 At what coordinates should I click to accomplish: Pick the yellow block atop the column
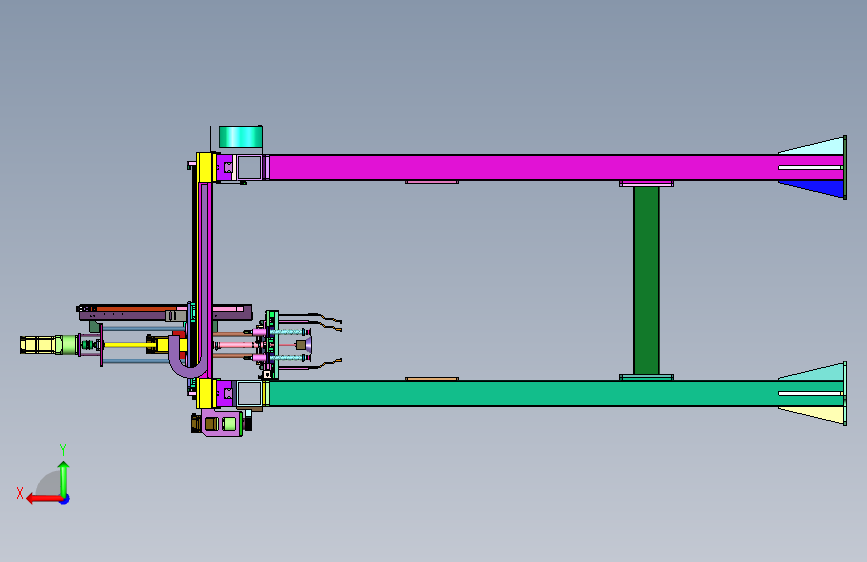[x=206, y=168]
